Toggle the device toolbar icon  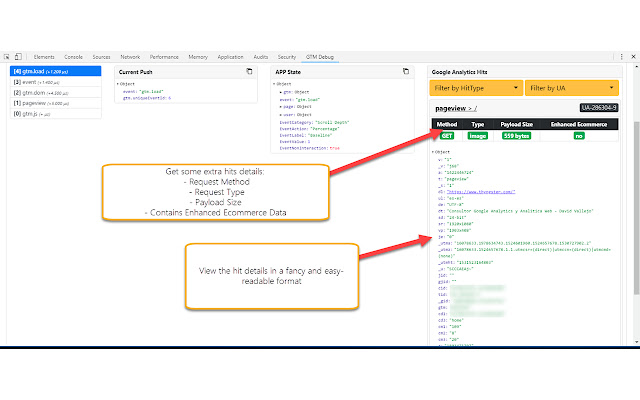[20, 57]
